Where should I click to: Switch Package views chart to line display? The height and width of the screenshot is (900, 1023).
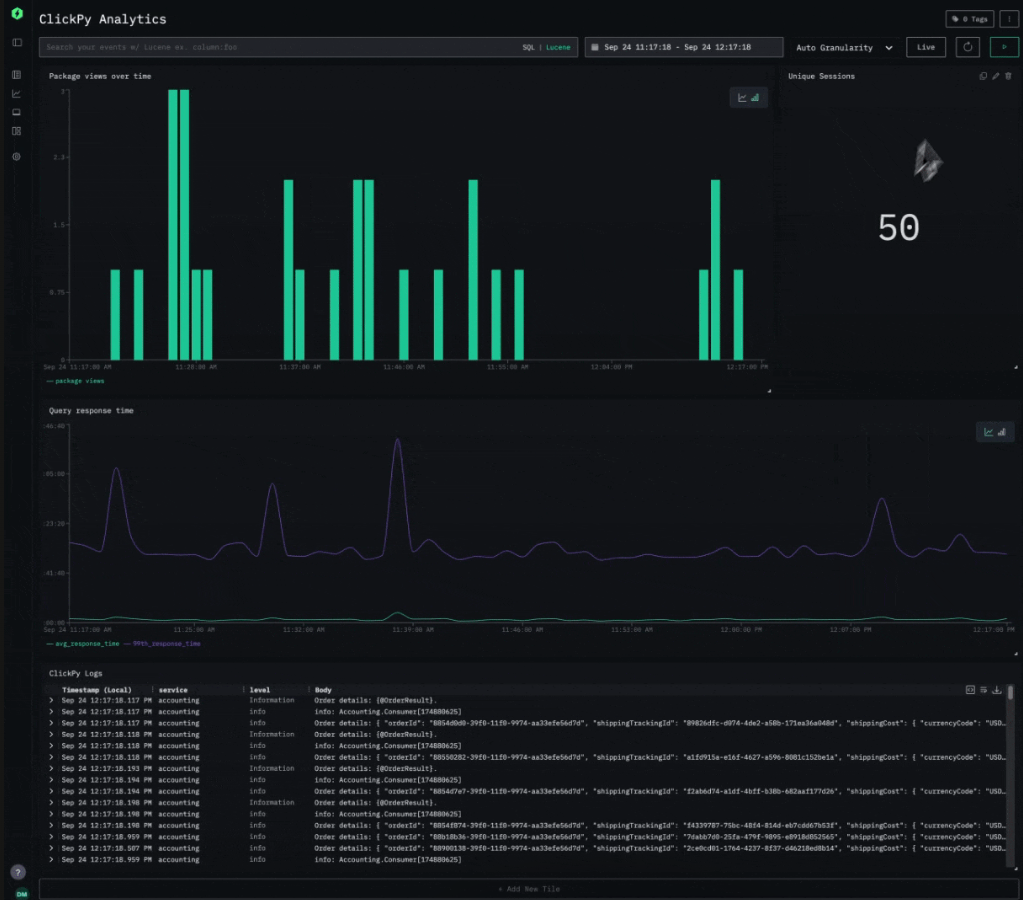click(x=742, y=98)
